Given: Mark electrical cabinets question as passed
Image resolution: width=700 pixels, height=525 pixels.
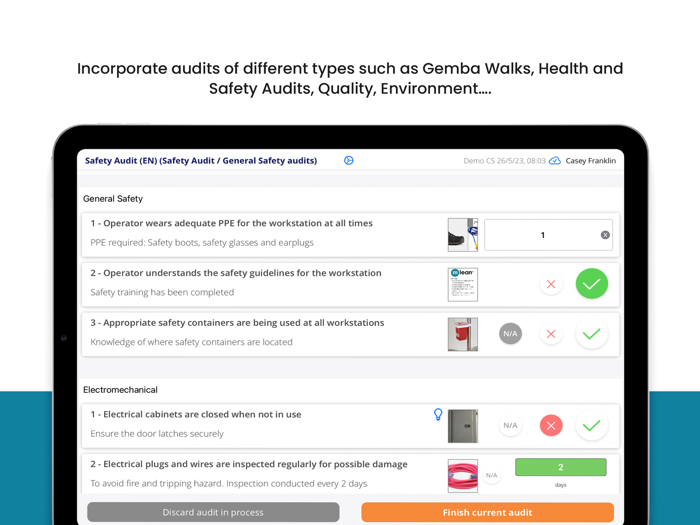Looking at the screenshot, I should [x=592, y=425].
